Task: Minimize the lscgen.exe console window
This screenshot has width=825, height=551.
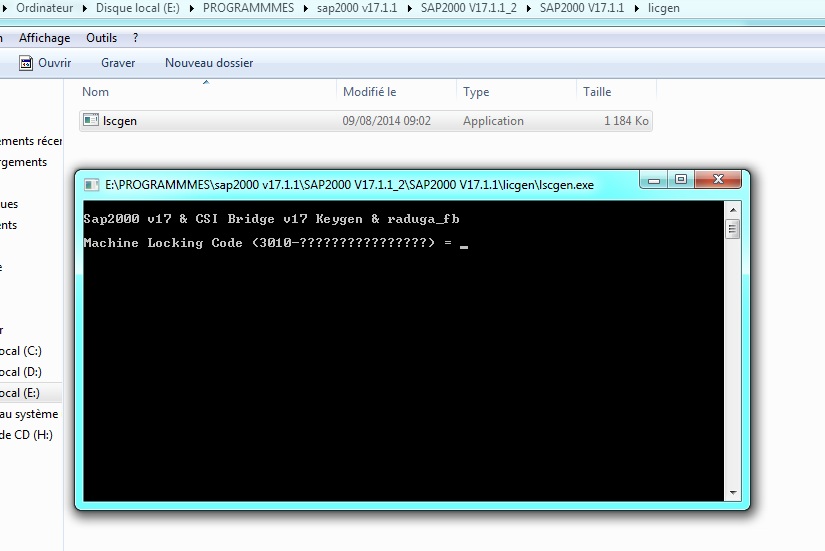Action: click(x=654, y=180)
